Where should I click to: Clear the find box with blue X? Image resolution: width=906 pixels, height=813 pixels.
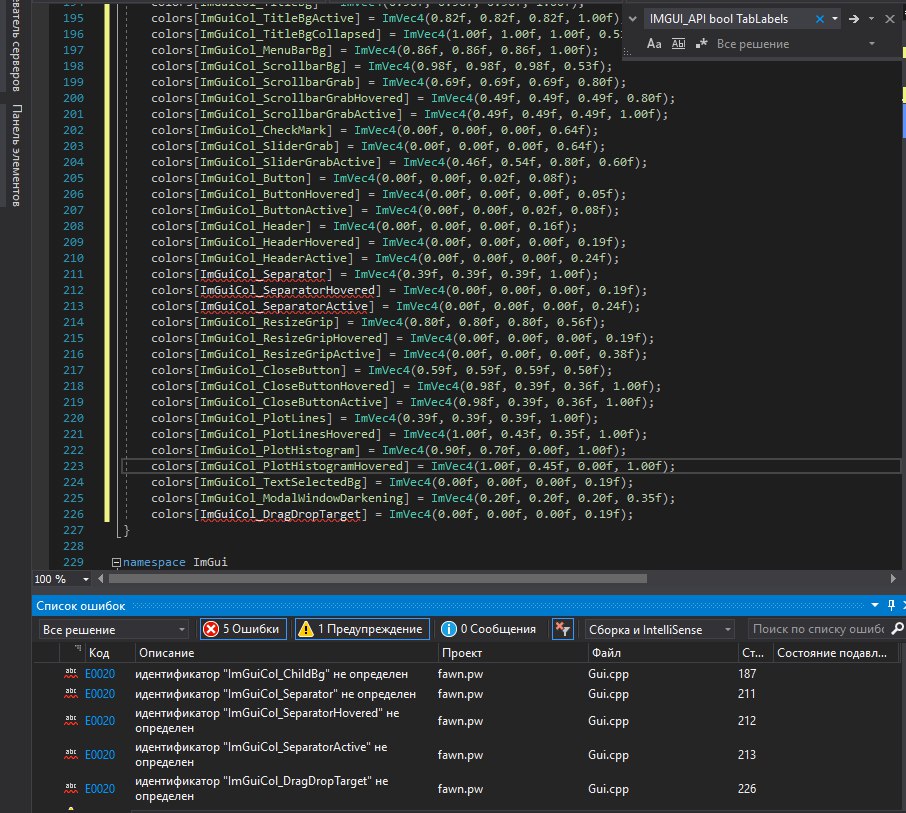click(819, 18)
